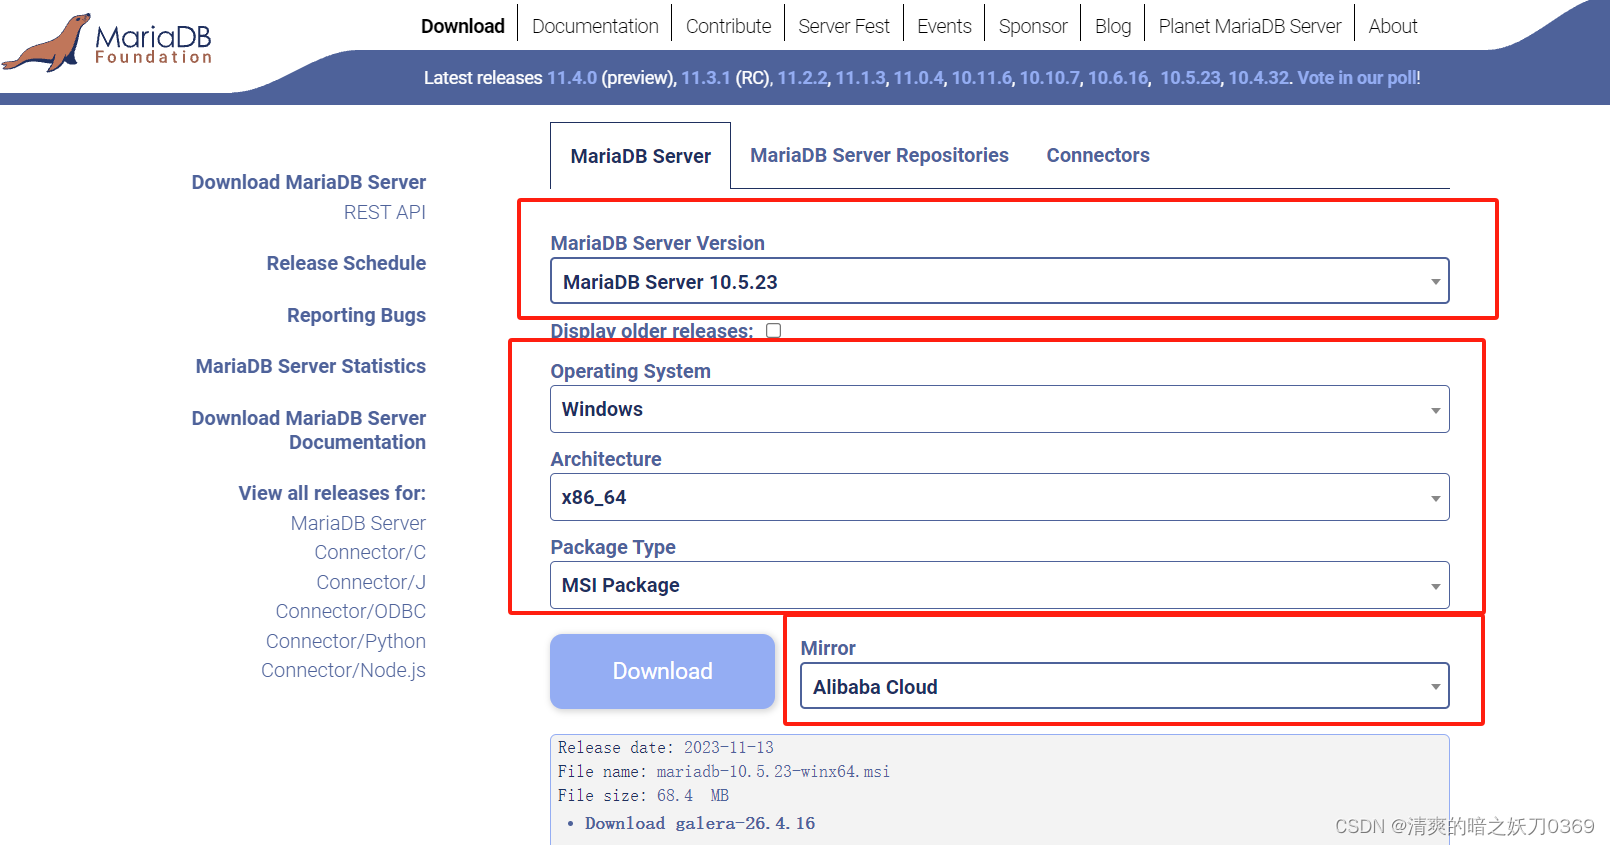Screen dimensions: 1610x845
Task: Visit Planet MariaDB Server link
Action: (x=1250, y=26)
